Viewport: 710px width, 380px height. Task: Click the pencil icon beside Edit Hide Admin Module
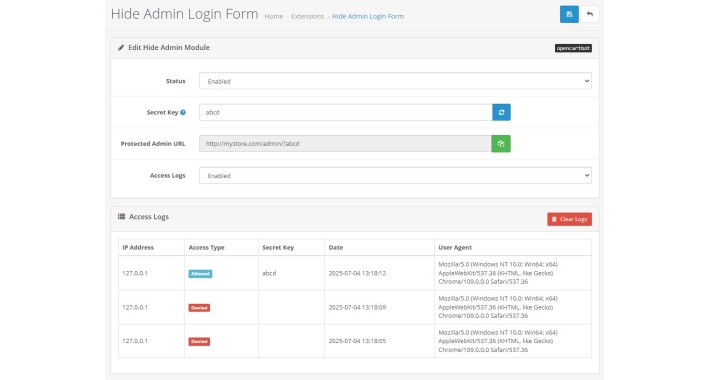coord(121,48)
